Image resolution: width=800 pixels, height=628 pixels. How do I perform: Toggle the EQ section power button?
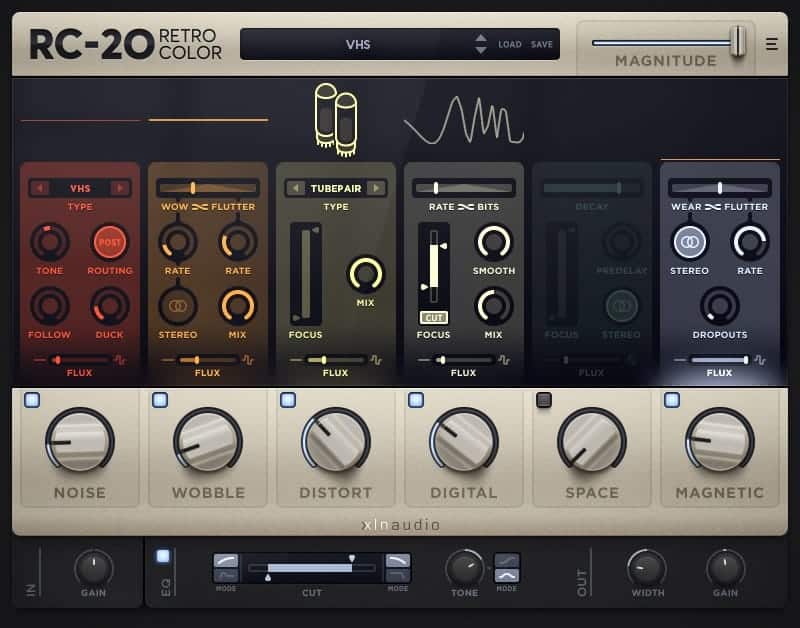pyautogui.click(x=163, y=556)
